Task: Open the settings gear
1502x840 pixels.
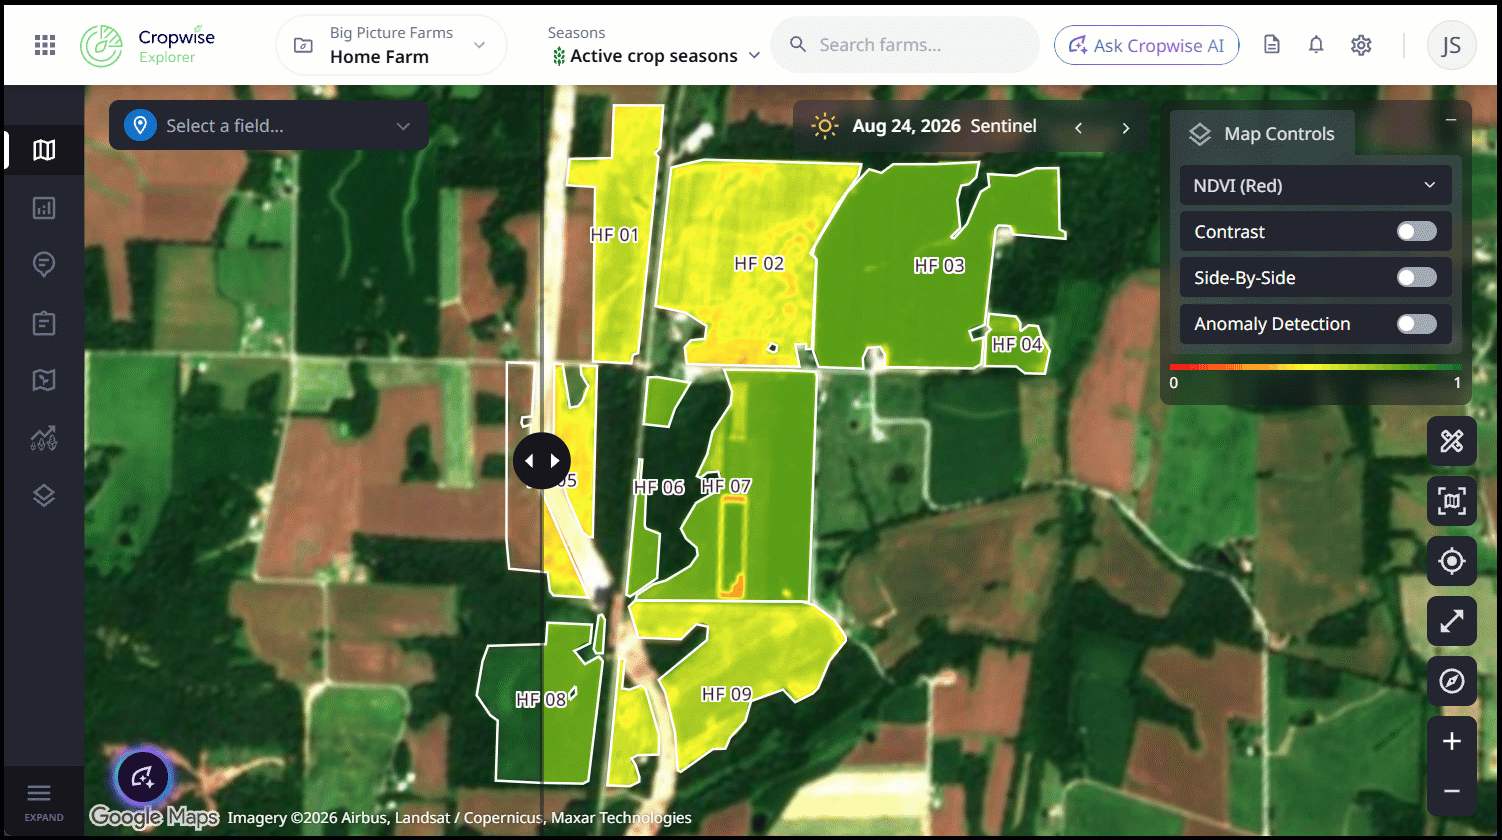Action: tap(1361, 45)
